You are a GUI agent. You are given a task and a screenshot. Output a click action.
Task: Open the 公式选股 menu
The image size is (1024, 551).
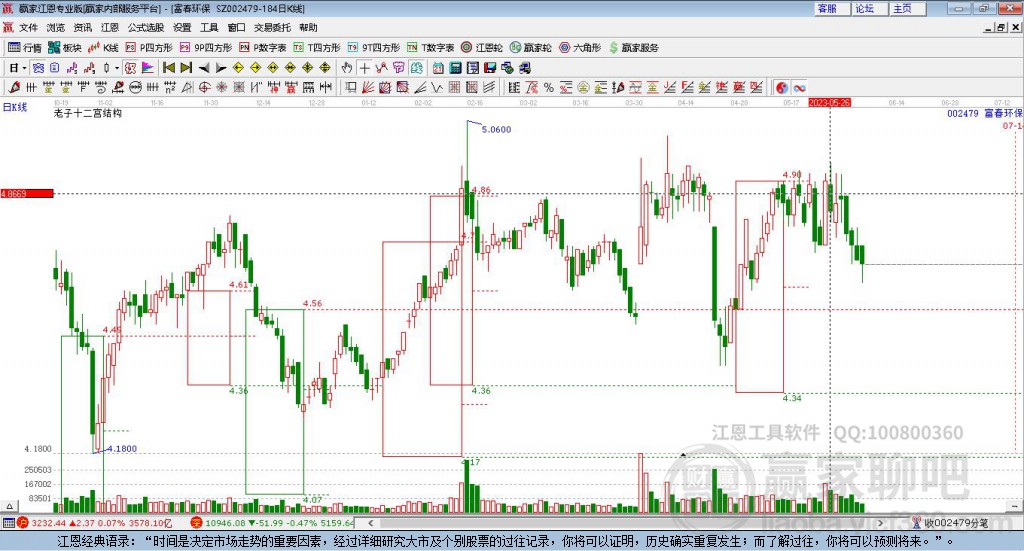pyautogui.click(x=146, y=27)
